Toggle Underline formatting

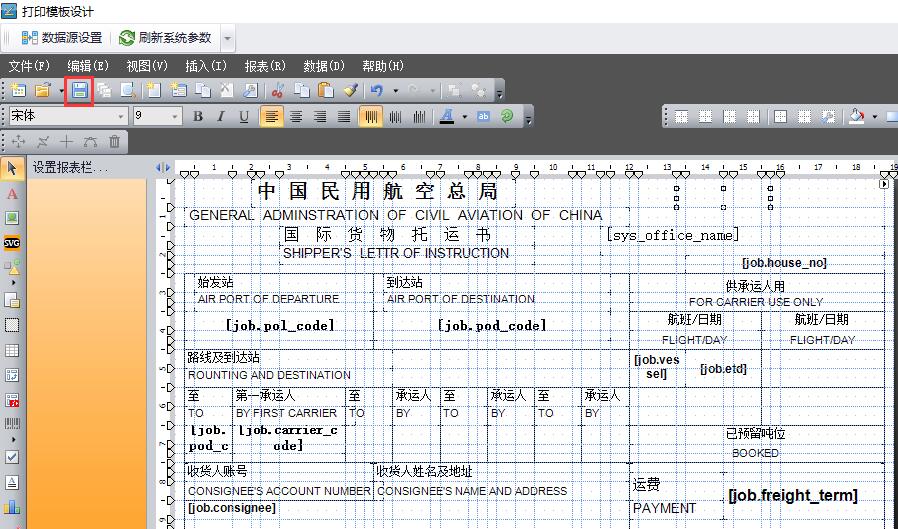[x=244, y=117]
